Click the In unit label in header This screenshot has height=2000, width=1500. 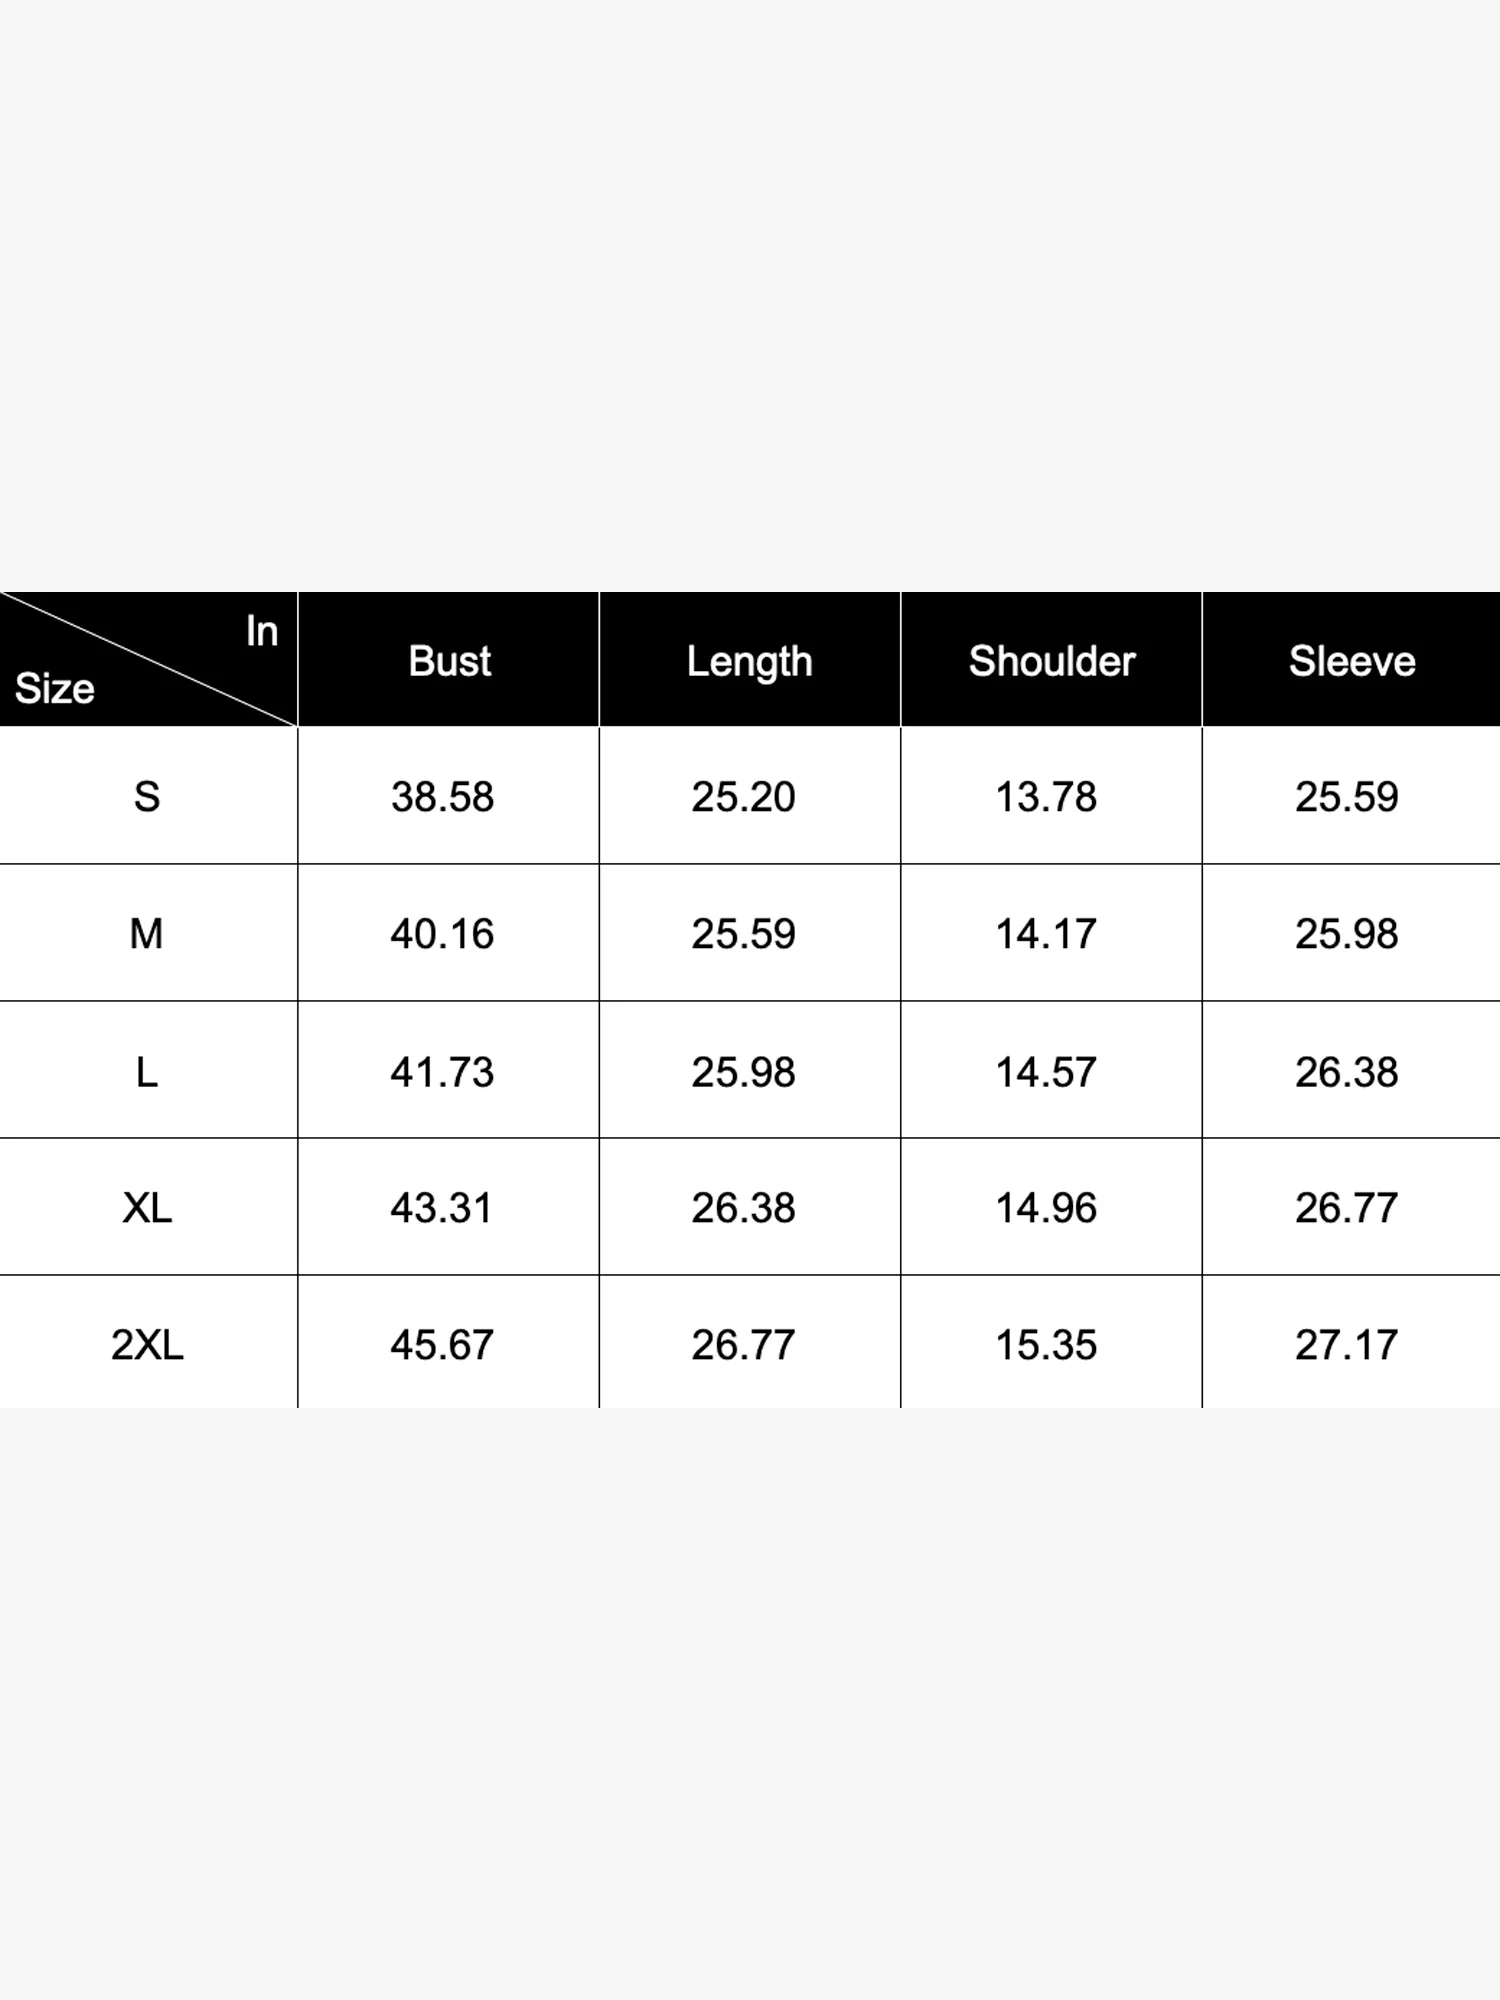pos(262,631)
